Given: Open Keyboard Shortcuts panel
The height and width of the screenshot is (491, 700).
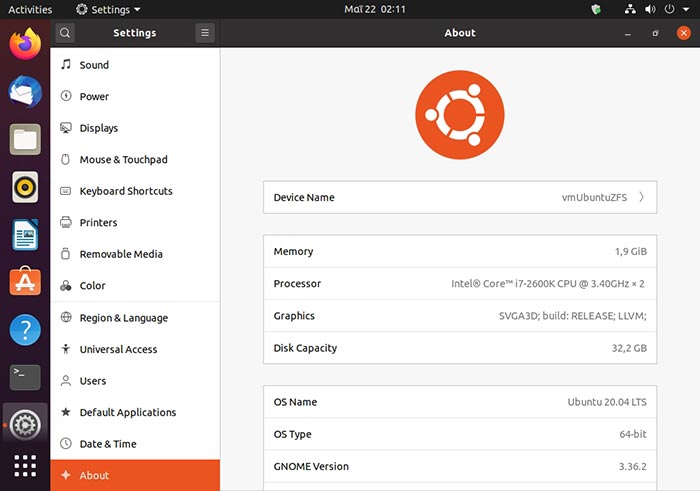Looking at the screenshot, I should [135, 191].
